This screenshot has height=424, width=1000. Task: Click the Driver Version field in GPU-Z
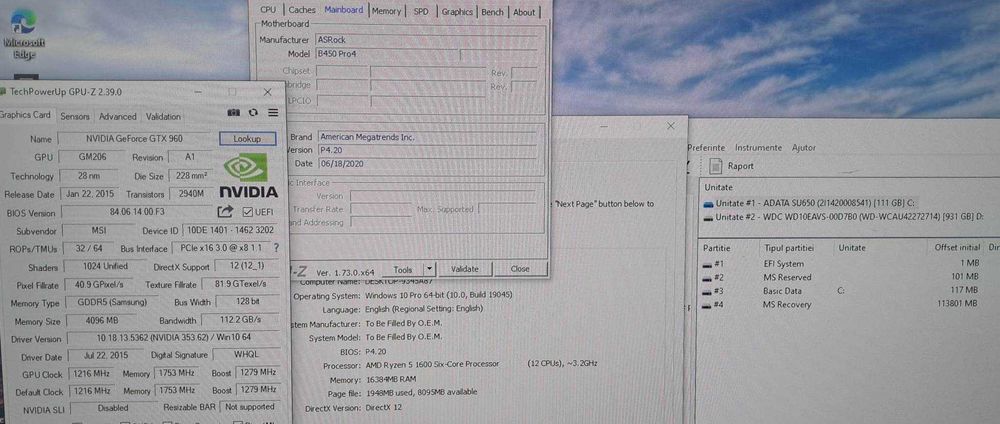coord(173,339)
